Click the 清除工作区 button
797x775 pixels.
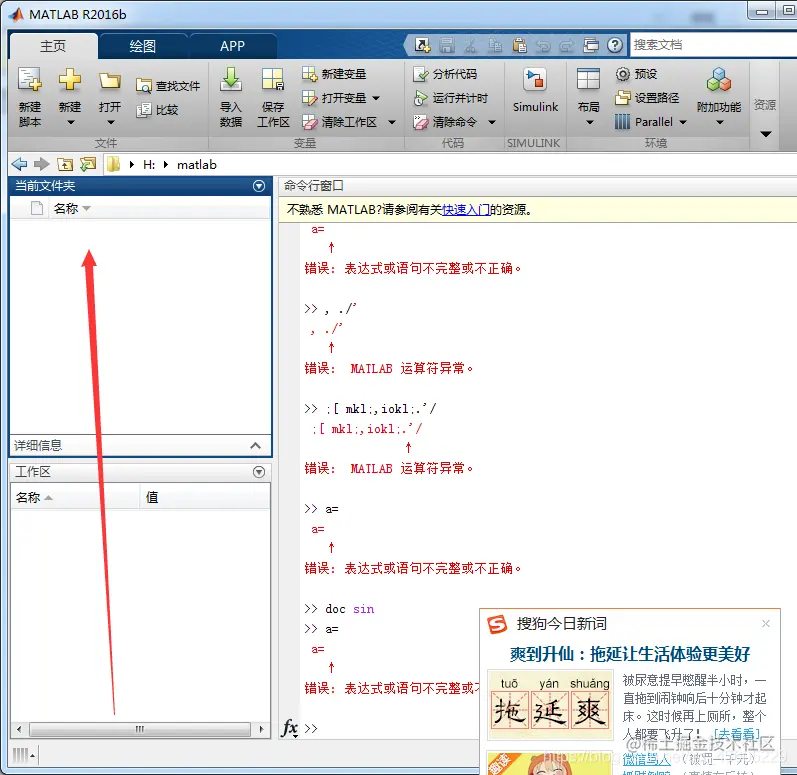coord(340,122)
